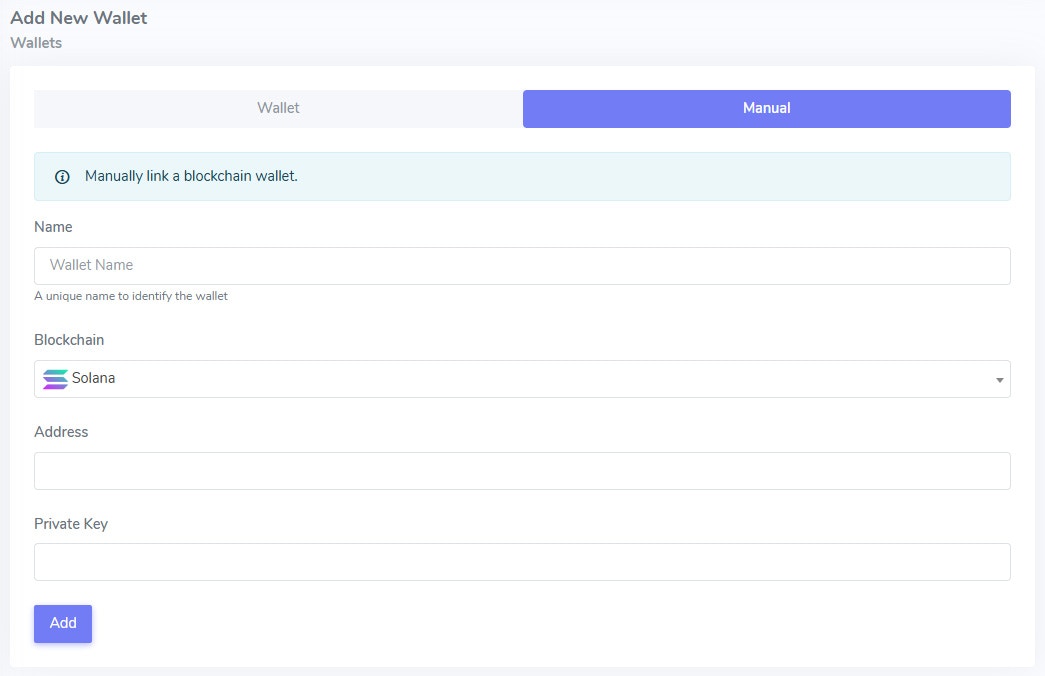This screenshot has width=1045, height=676.
Task: Click the Address field label
Action: pos(61,432)
